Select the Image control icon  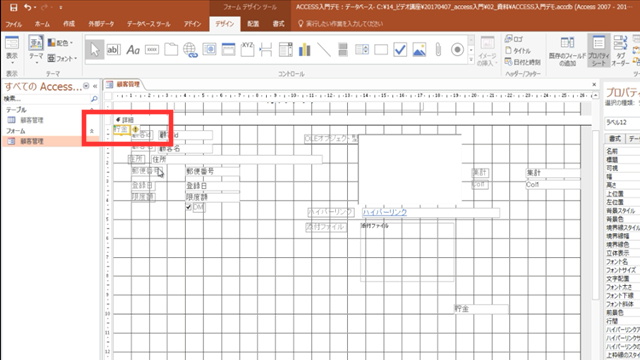click(419, 50)
